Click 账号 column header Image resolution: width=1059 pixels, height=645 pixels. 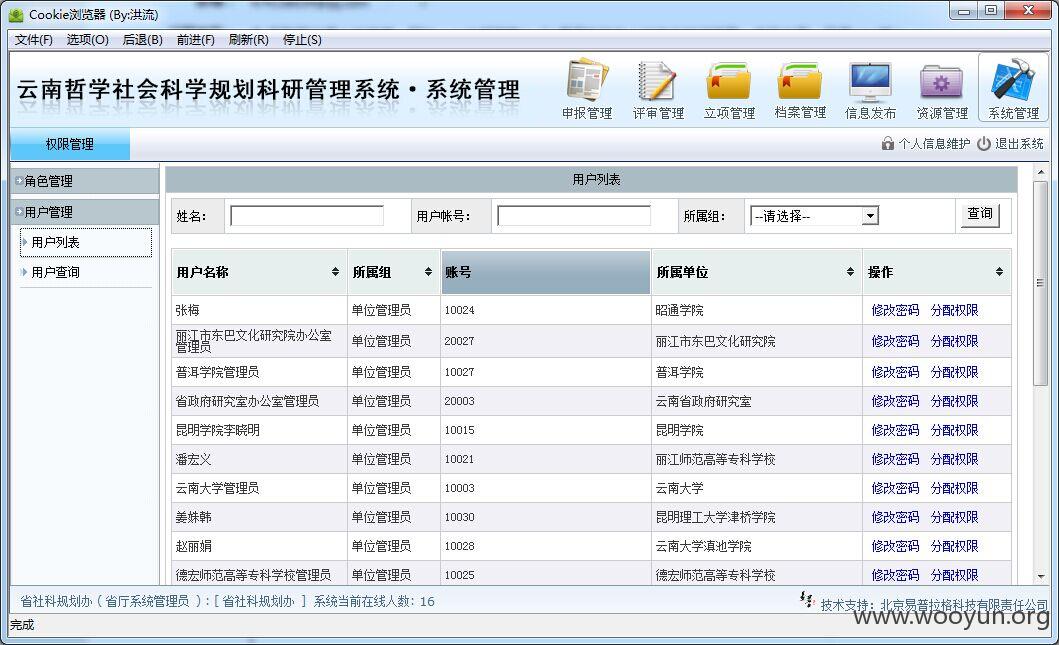546,272
